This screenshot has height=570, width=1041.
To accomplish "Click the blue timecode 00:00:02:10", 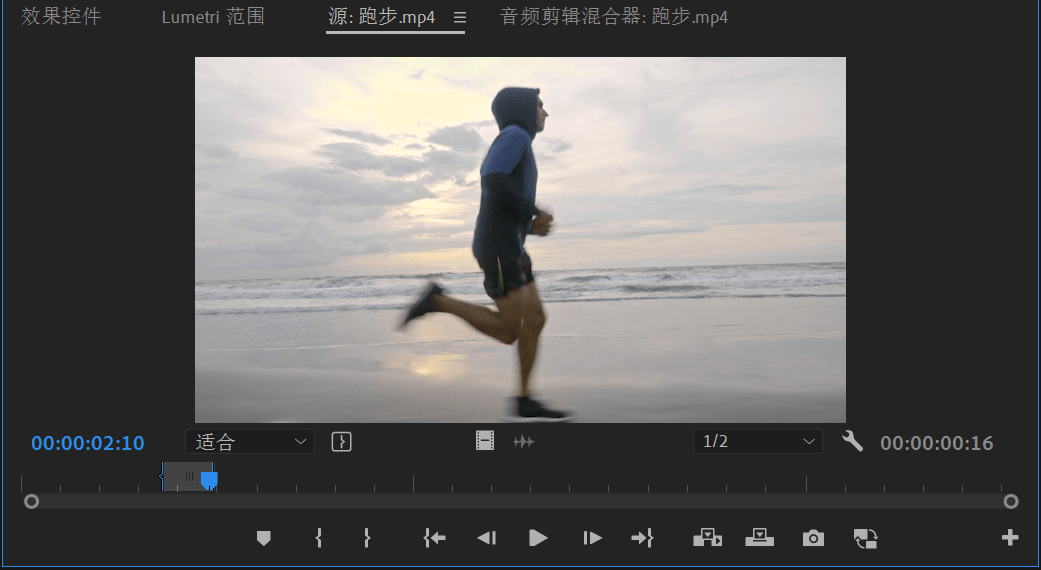I will point(88,443).
